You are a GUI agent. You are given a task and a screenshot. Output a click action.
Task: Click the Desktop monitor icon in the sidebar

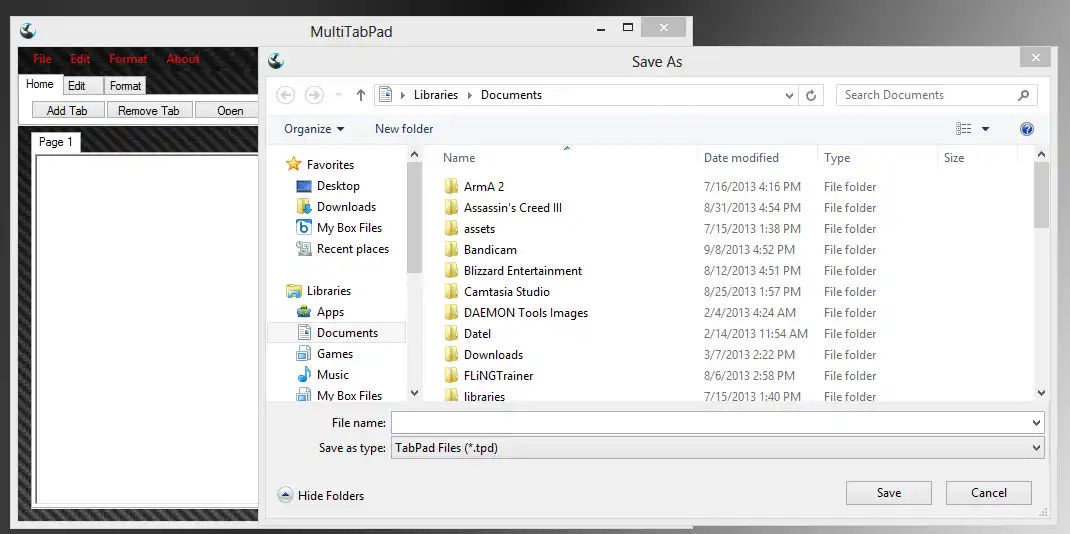pos(304,186)
